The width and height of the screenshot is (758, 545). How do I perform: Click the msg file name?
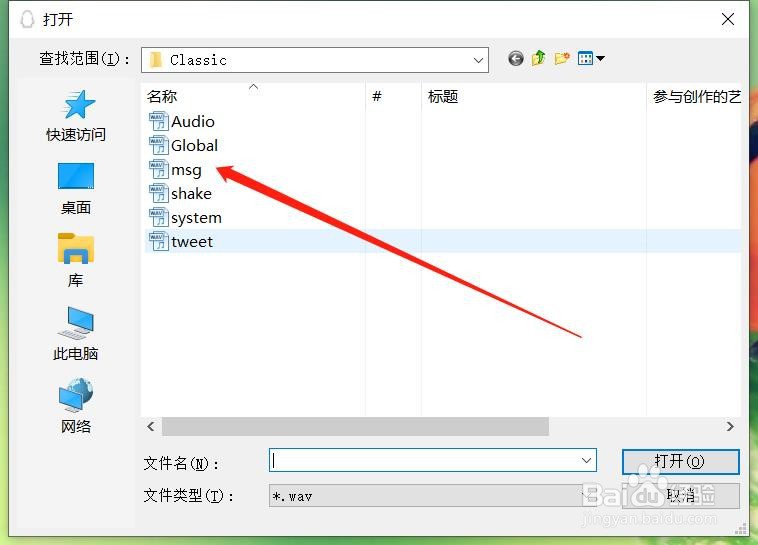pyautogui.click(x=186, y=170)
